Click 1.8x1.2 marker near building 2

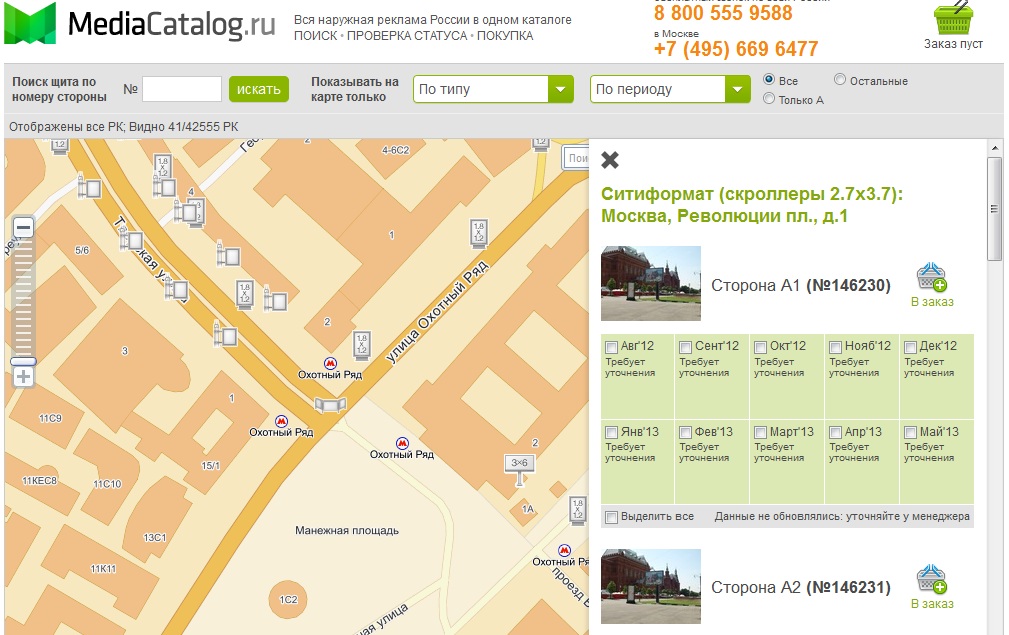pos(362,345)
